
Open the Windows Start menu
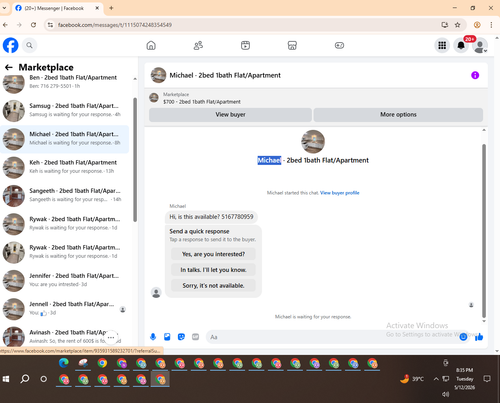pos(6,379)
